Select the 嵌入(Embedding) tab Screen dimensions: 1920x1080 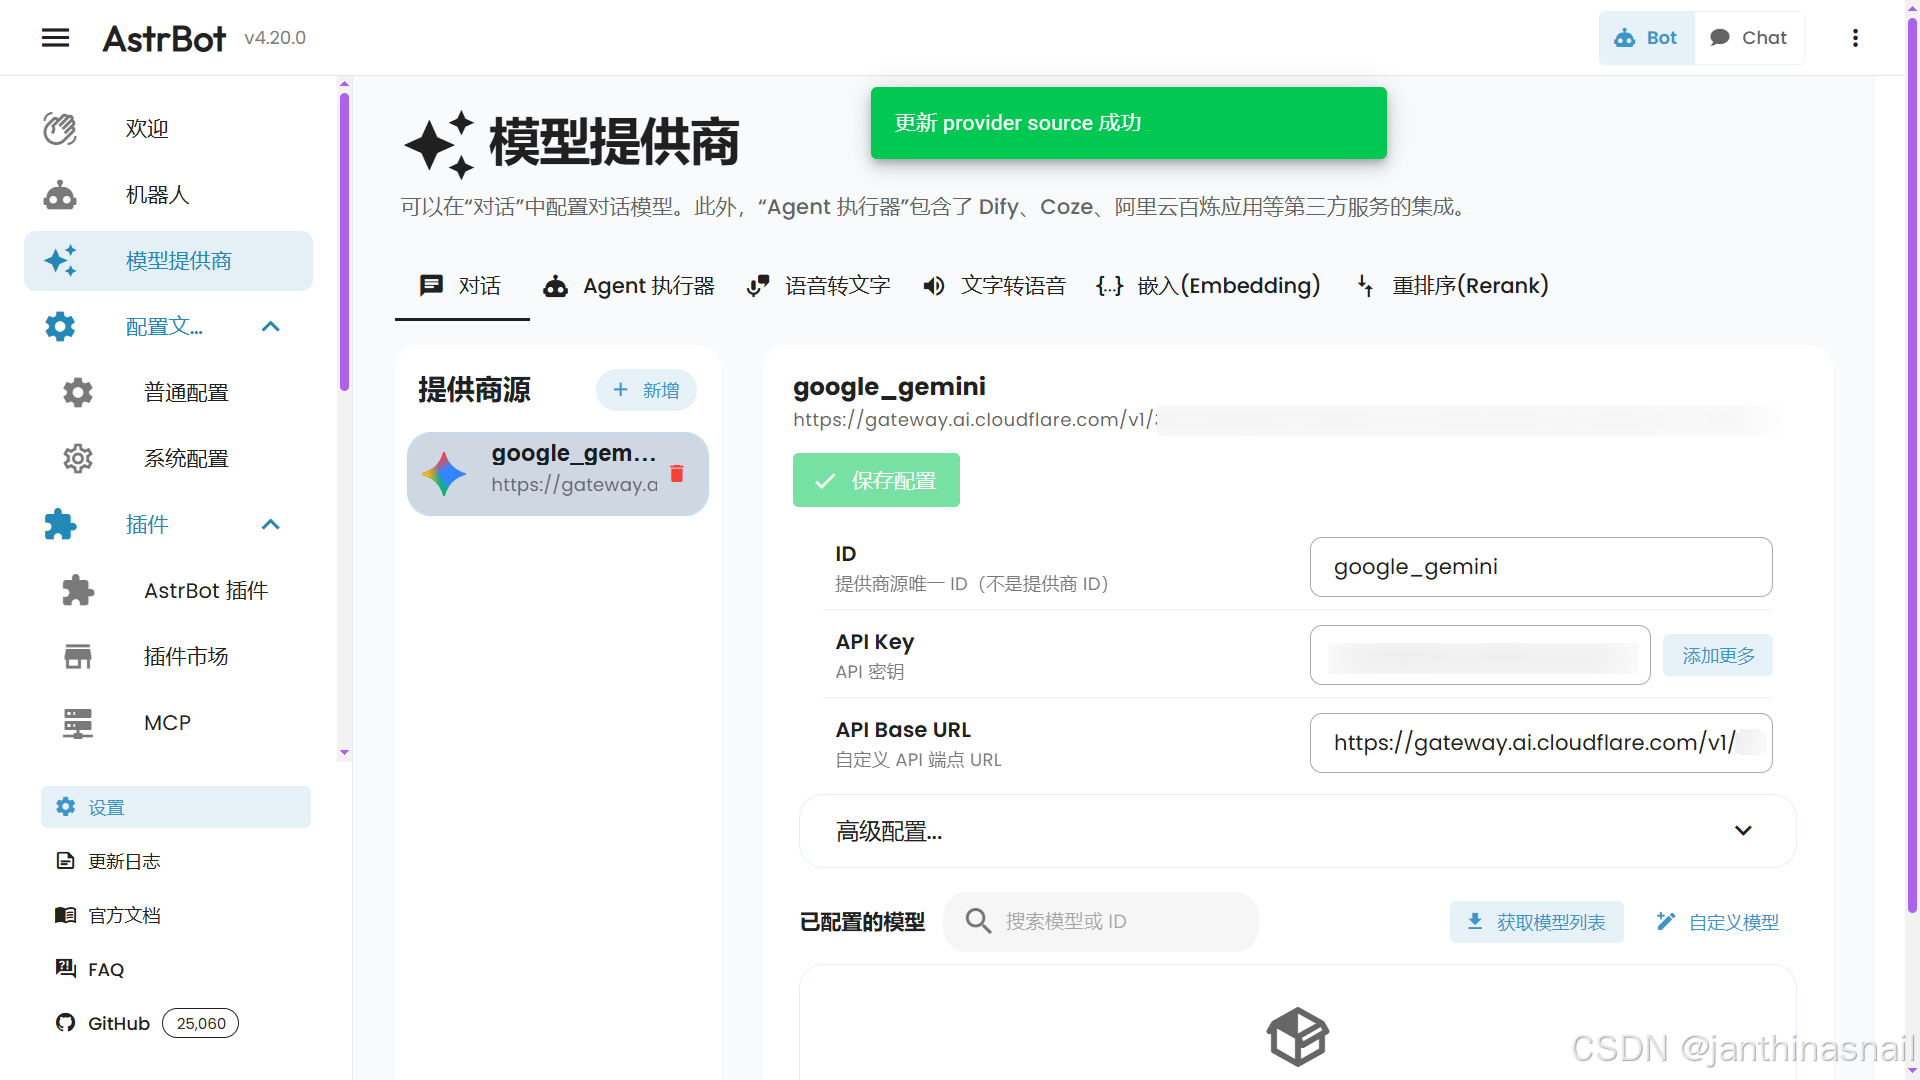[x=1209, y=286]
